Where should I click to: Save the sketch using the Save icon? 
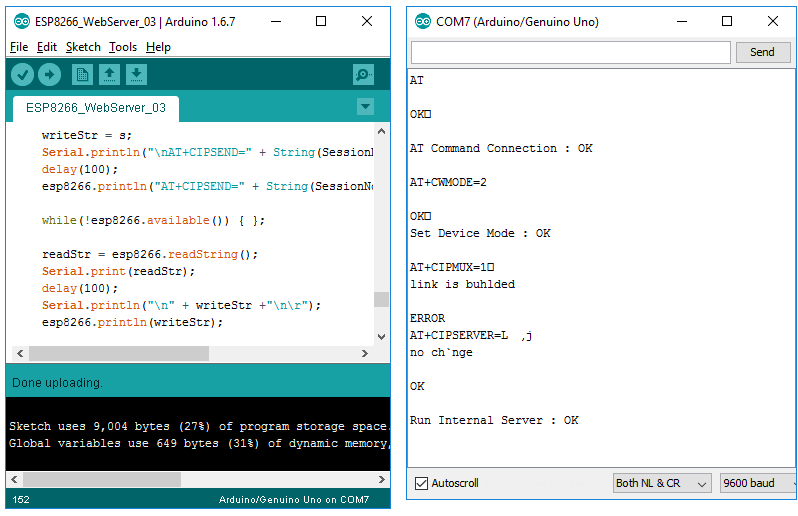136,75
